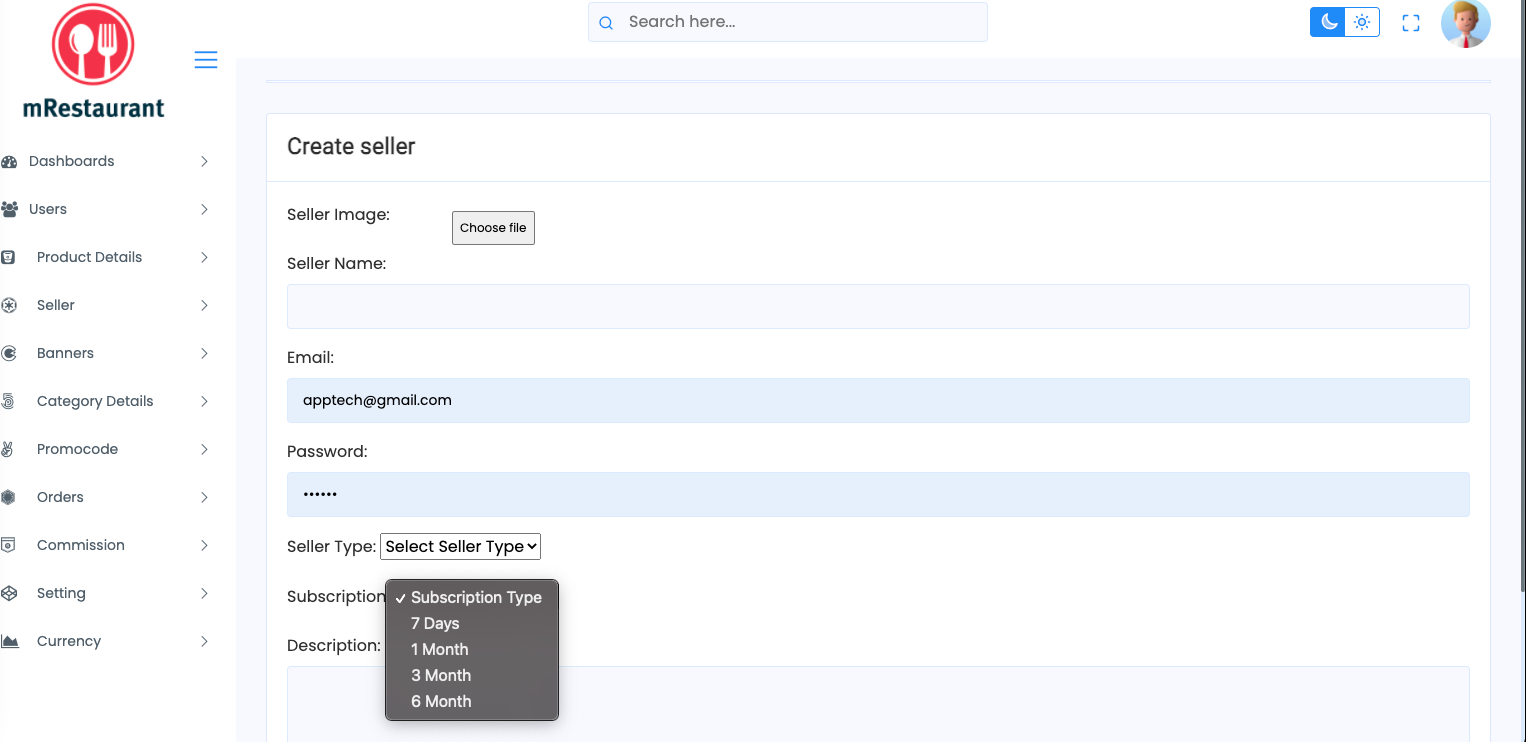Expand the Promocode chevron
The height and width of the screenshot is (742, 1526).
(204, 449)
